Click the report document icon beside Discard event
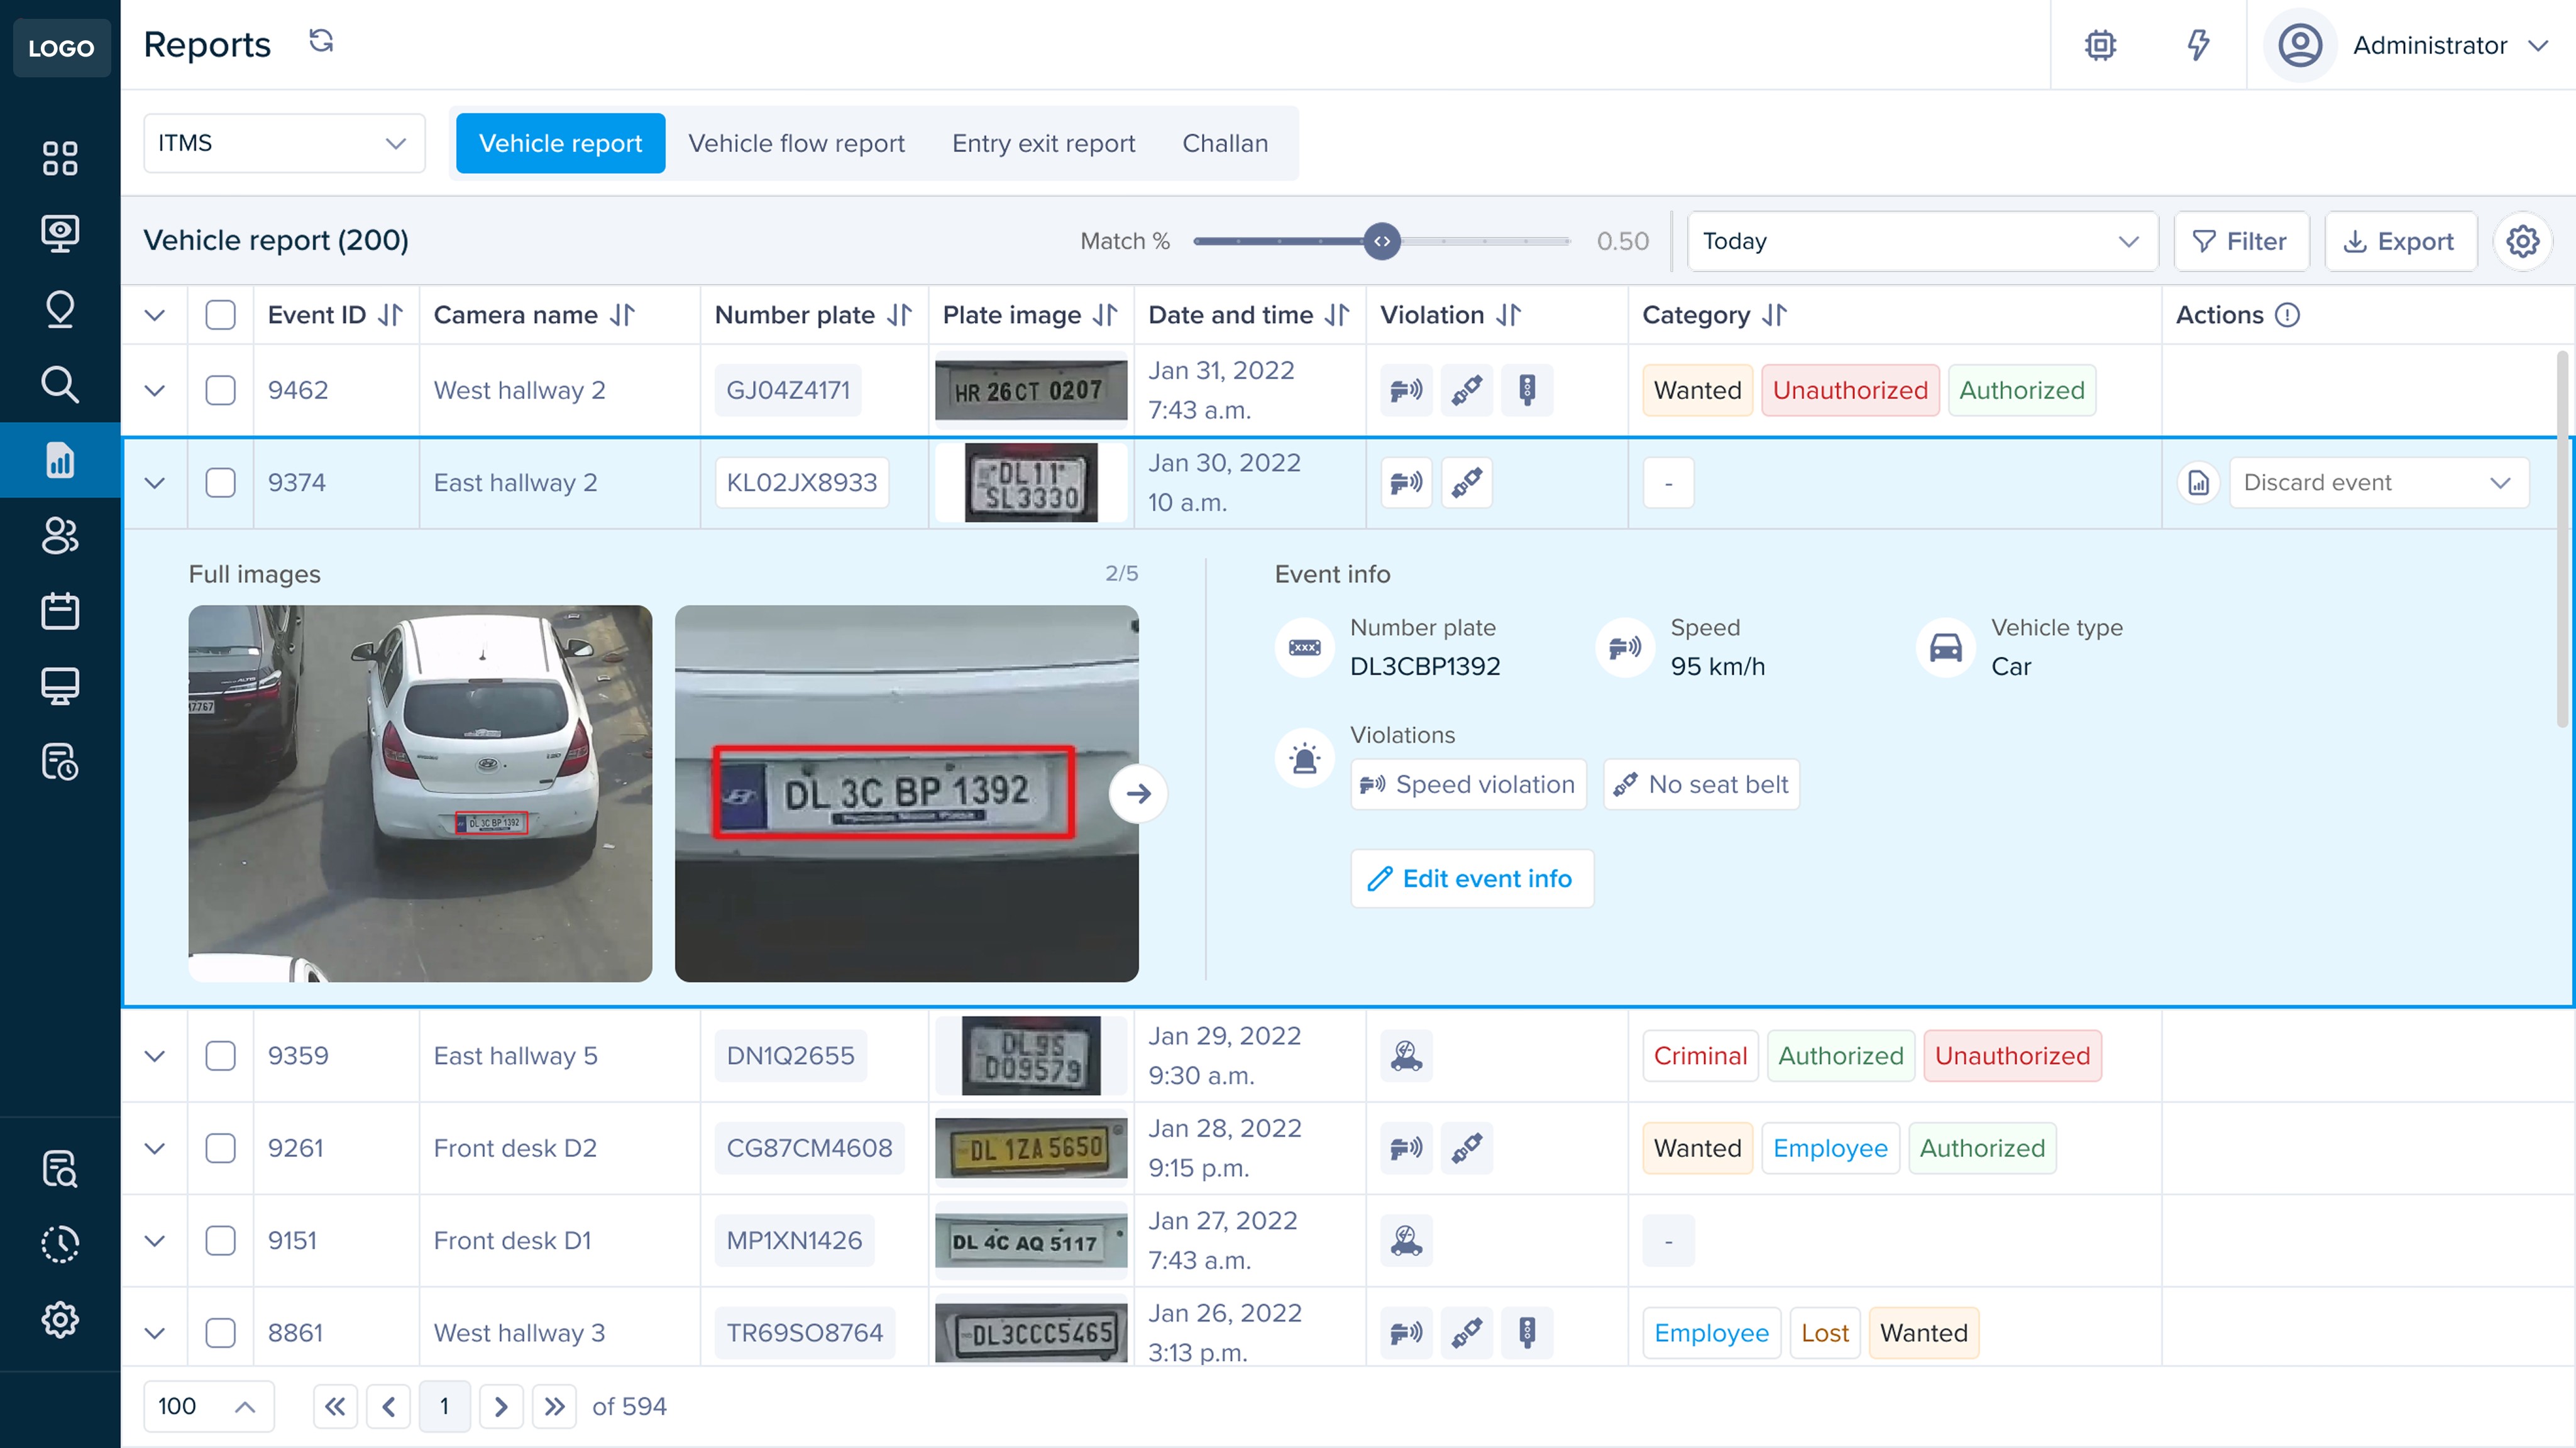Screen dimensions: 2576x1448 [x=2198, y=483]
